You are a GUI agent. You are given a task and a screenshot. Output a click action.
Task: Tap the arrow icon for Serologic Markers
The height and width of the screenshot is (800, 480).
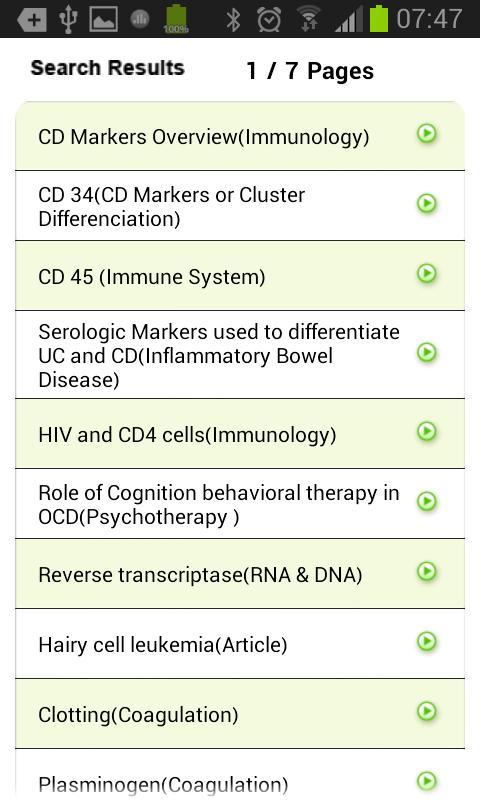[426, 353]
